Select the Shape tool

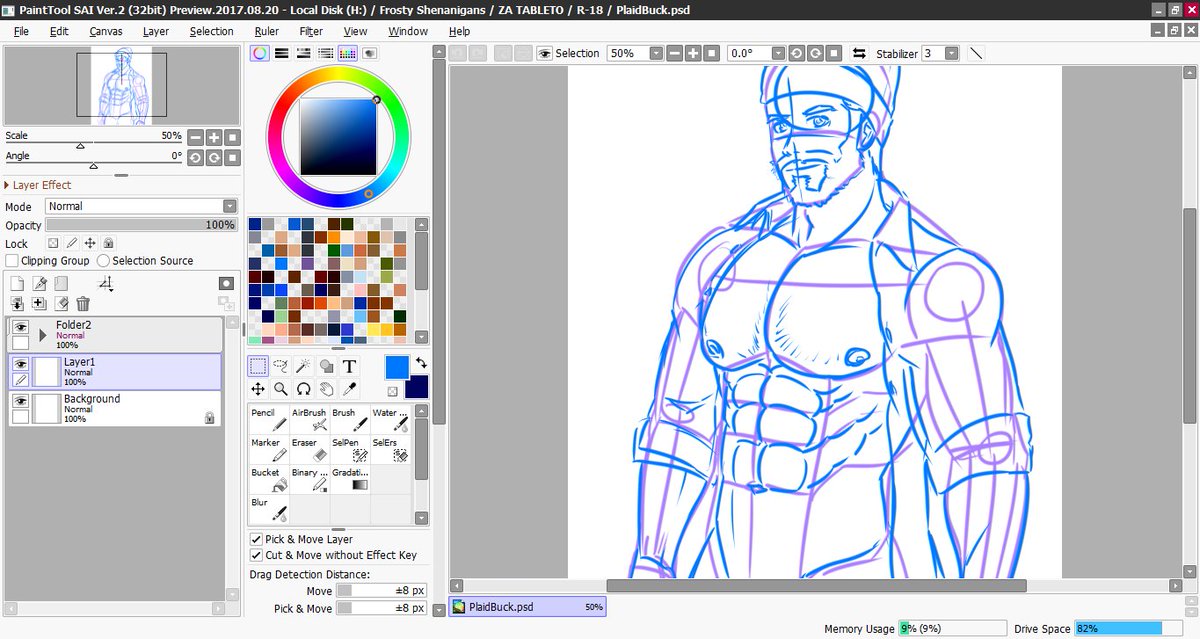327,366
